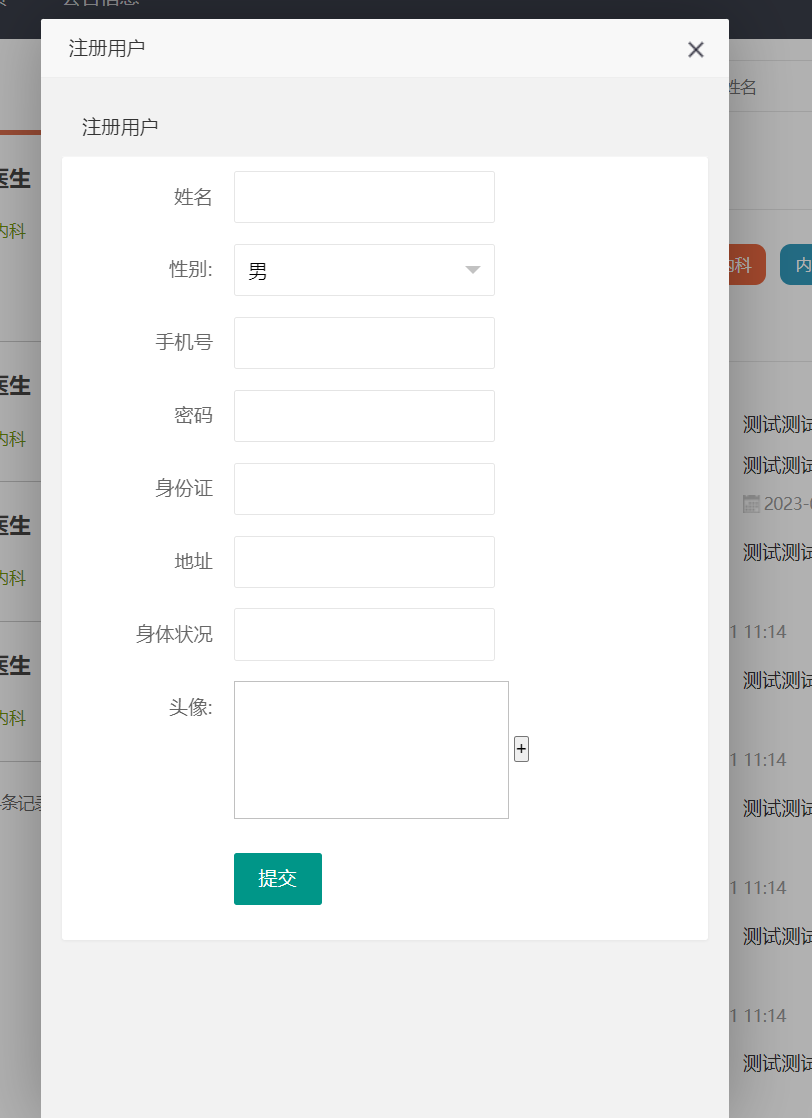812x1118 pixels.
Task: Click the calendar icon next to the 2023 date
Action: [750, 503]
